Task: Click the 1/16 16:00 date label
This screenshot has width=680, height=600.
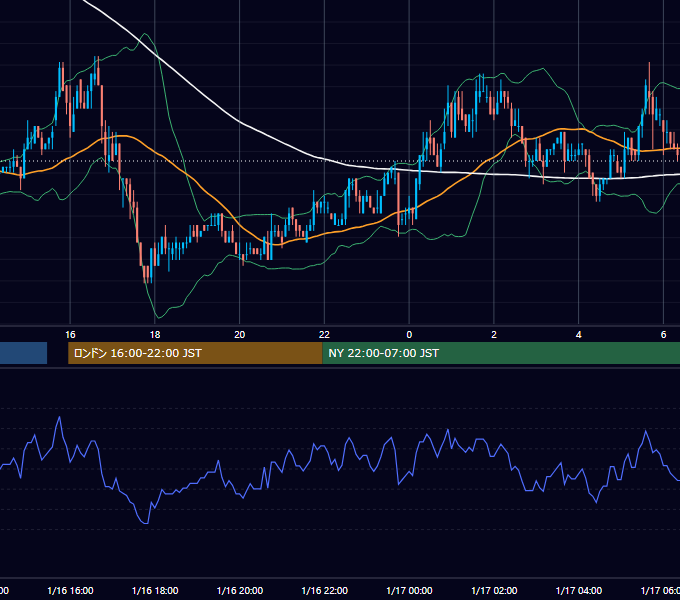Action: [x=70, y=590]
